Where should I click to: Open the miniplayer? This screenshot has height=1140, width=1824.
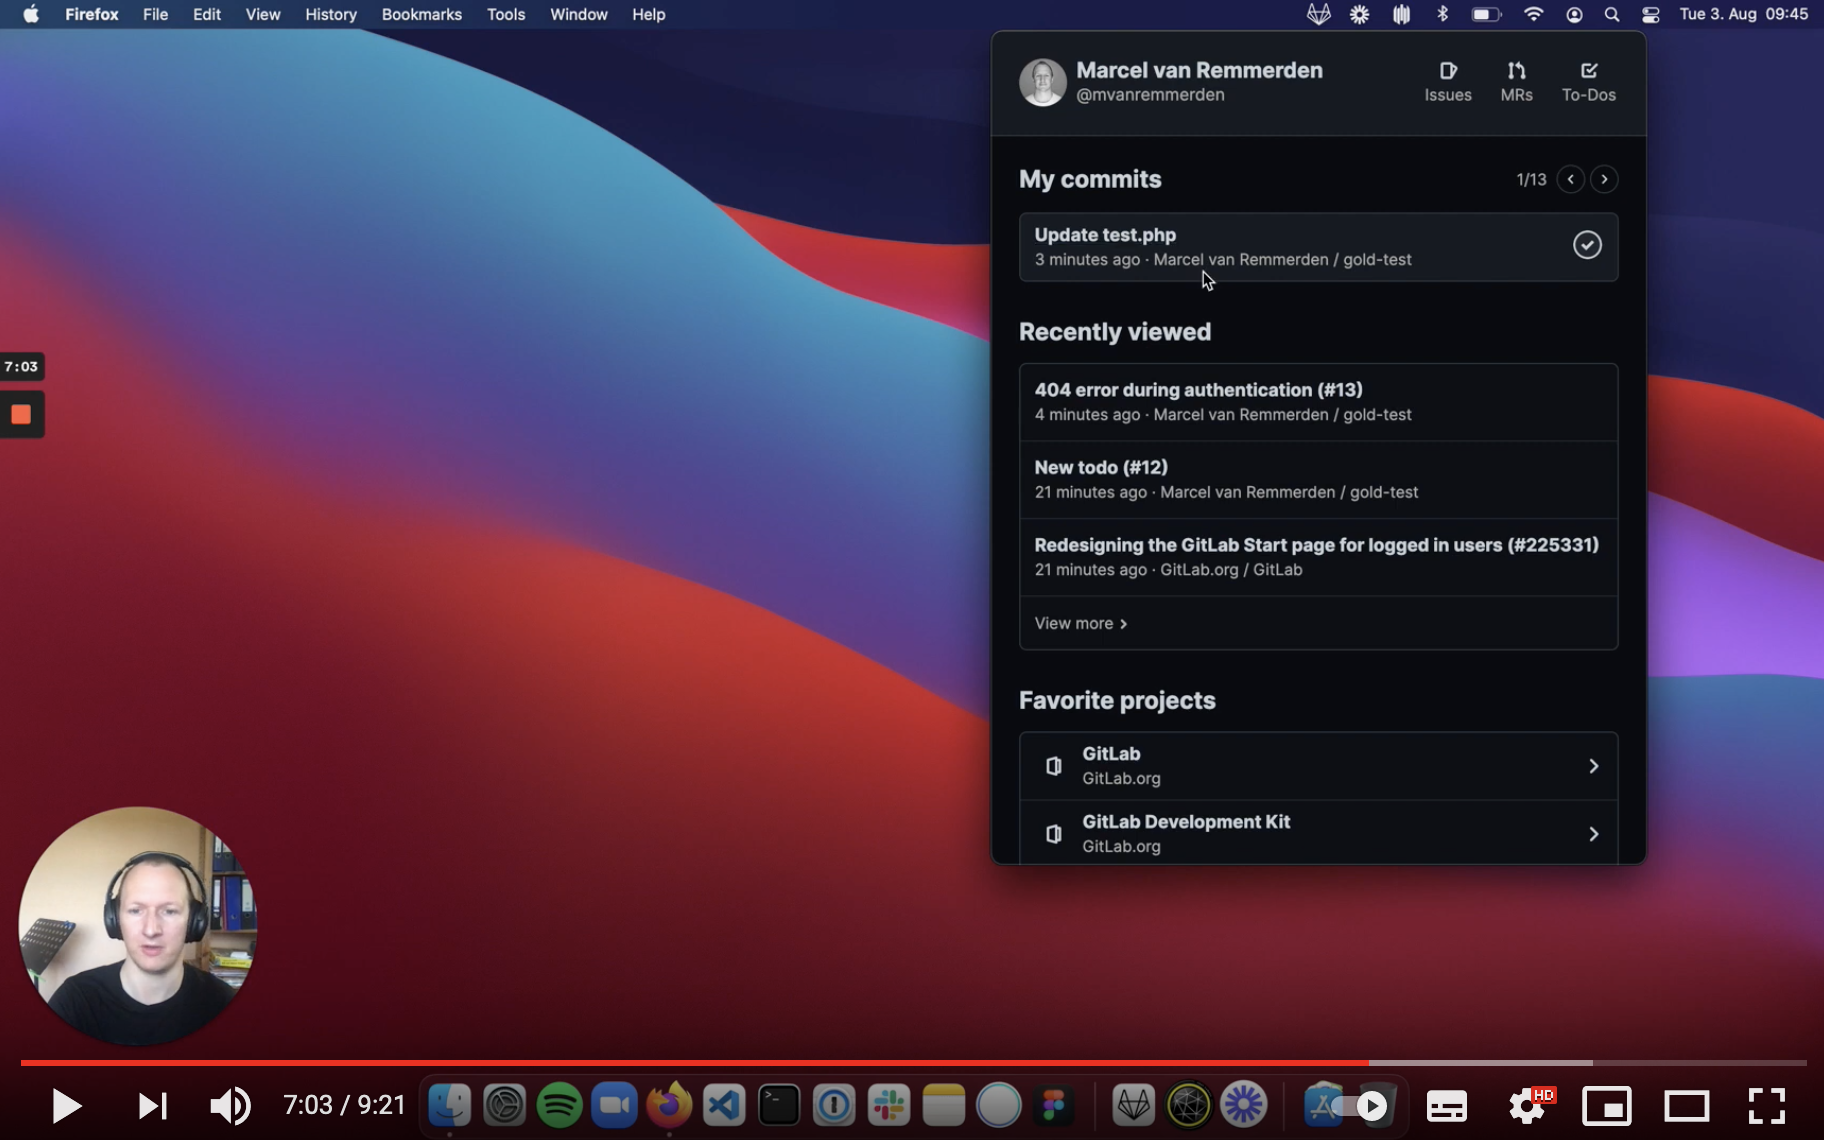(1607, 1106)
